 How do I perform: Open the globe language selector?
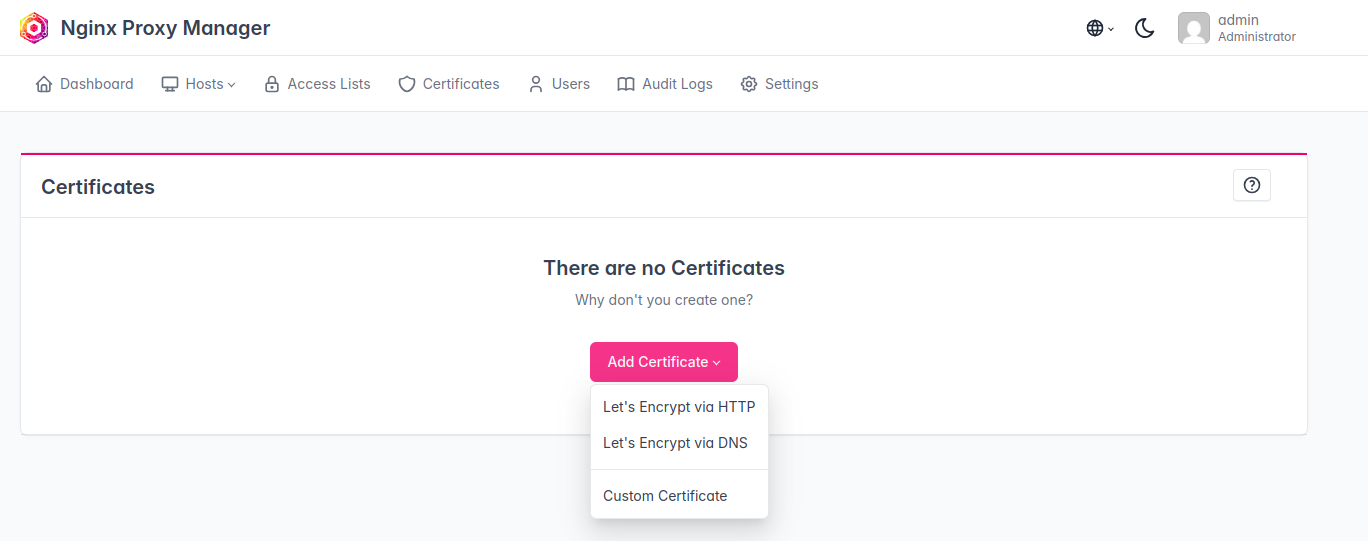[1100, 28]
